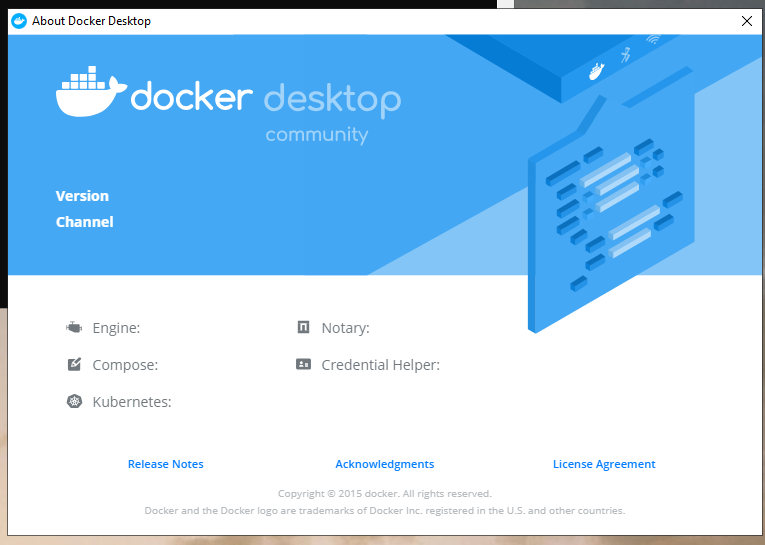Click the Docker whale logo in the banner
The height and width of the screenshot is (545, 765).
(91, 91)
